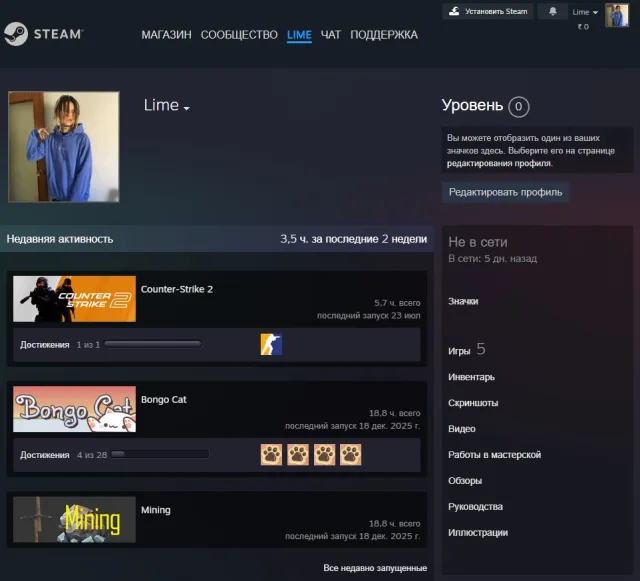
Task: Click Достижения label in Bongo Cat row
Action: coord(44,455)
